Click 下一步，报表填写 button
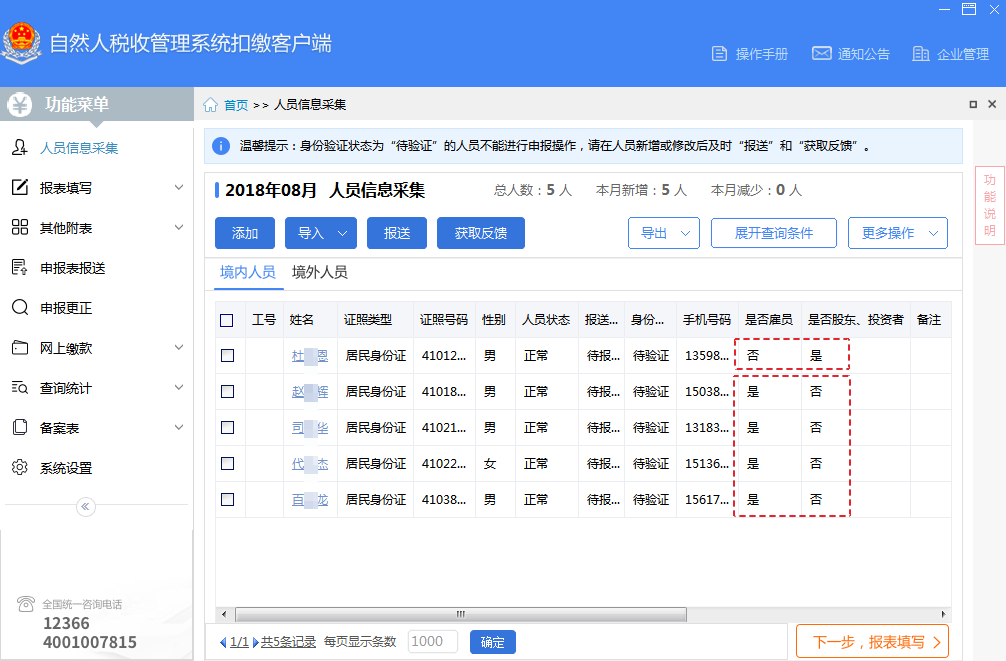1006x661 pixels. pyautogui.click(x=873, y=642)
